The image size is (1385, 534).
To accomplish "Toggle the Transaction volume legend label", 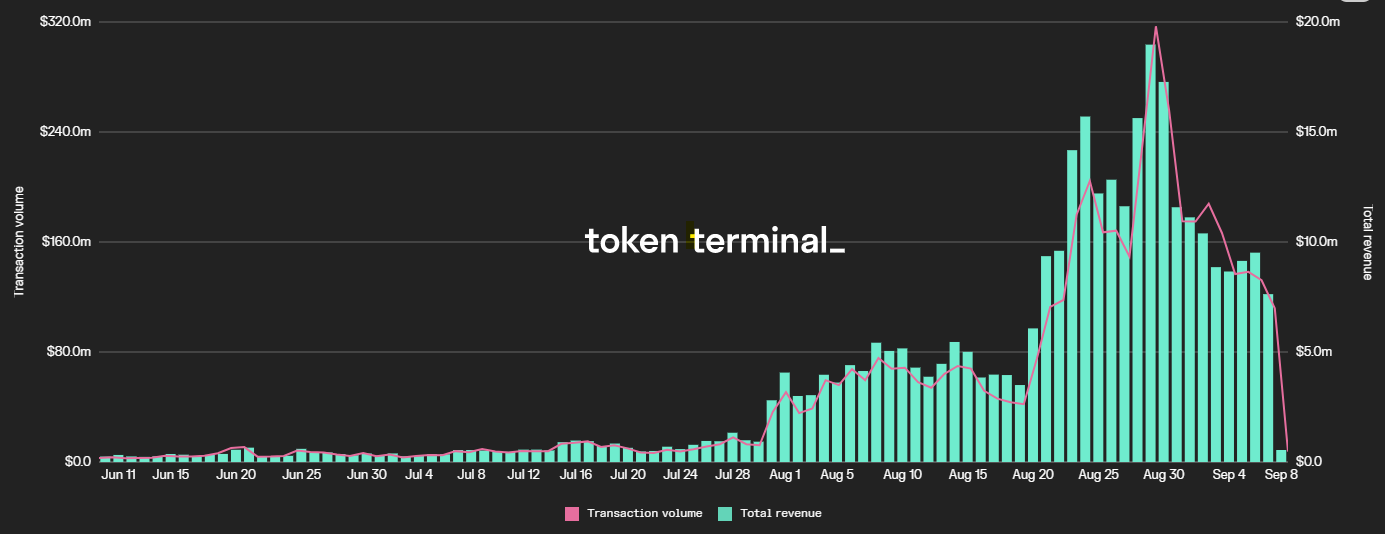I will [644, 513].
